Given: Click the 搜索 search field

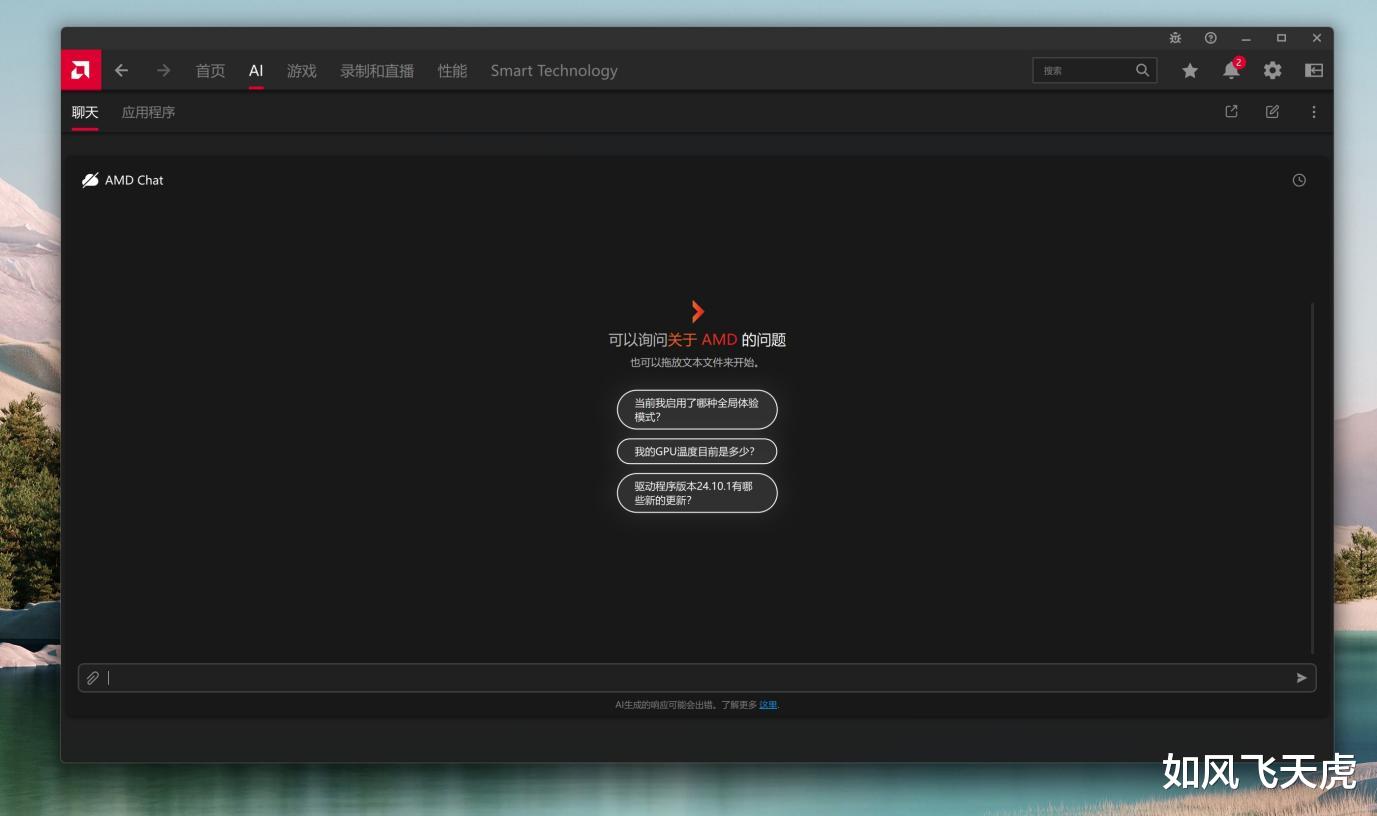Looking at the screenshot, I should coord(1094,70).
